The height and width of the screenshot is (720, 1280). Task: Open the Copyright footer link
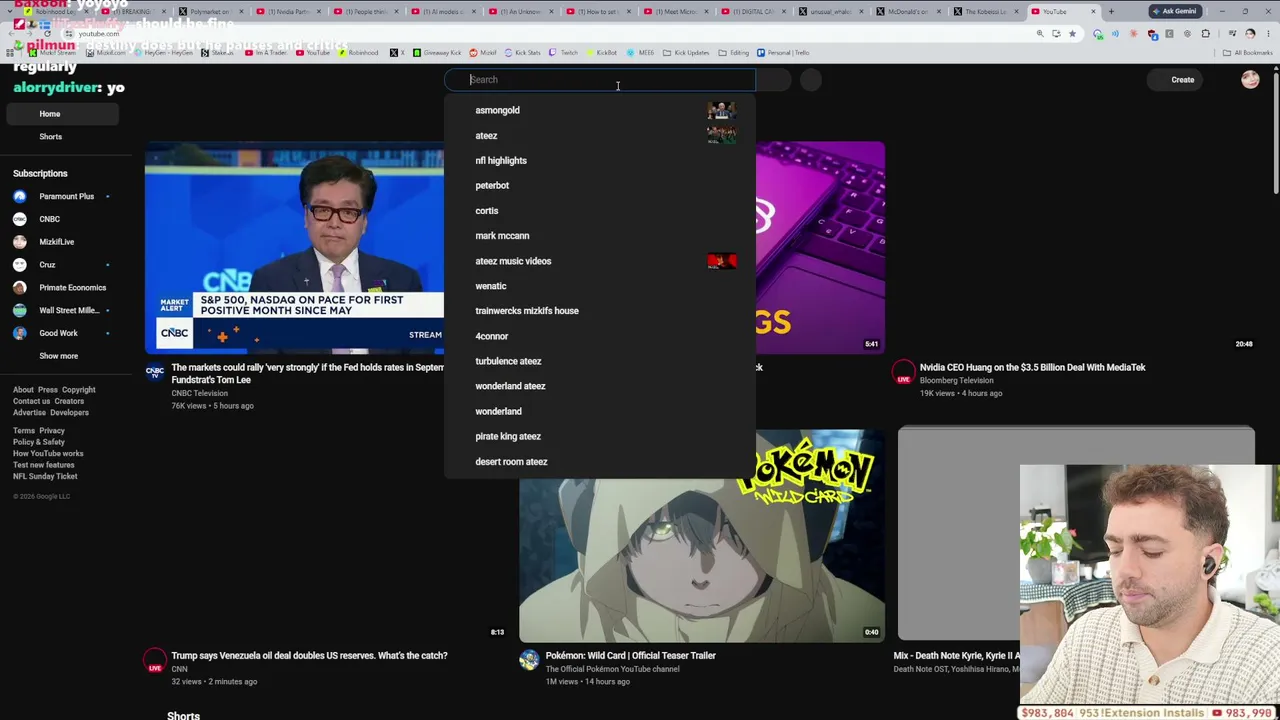[x=79, y=390]
